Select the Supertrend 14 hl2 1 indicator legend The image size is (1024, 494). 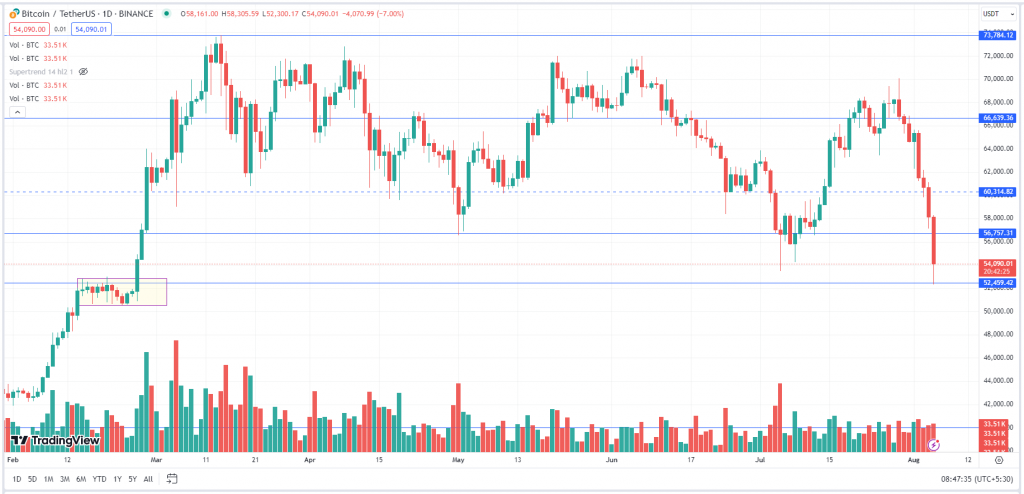(40, 72)
